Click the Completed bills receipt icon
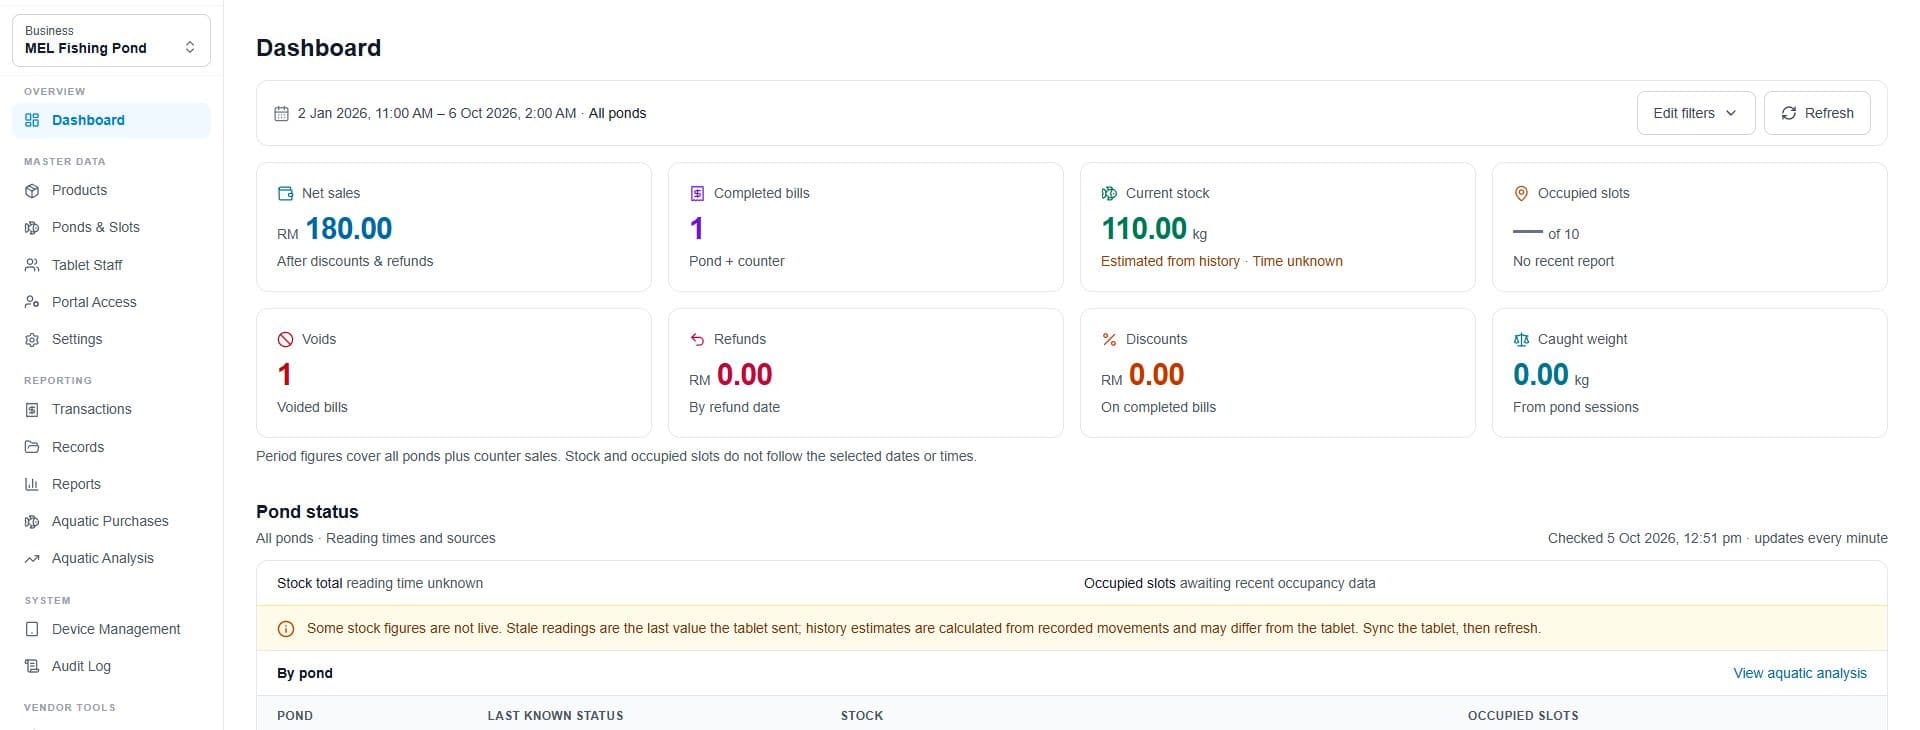Screen dimensions: 1920x730 click(x=697, y=193)
